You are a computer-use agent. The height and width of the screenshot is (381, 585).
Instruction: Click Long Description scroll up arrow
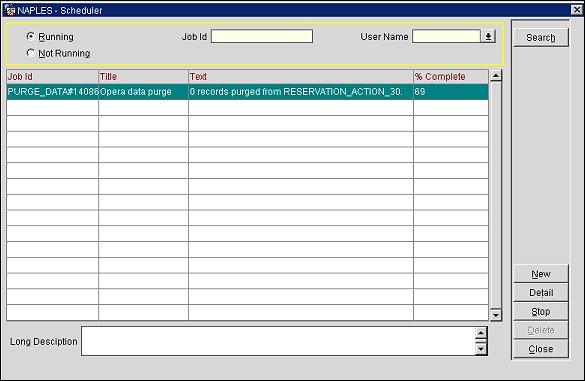(x=481, y=333)
